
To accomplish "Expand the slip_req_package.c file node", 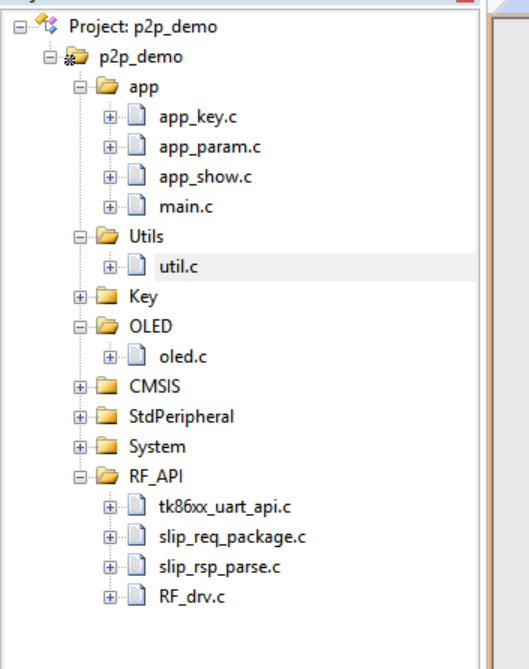I will point(110,537).
